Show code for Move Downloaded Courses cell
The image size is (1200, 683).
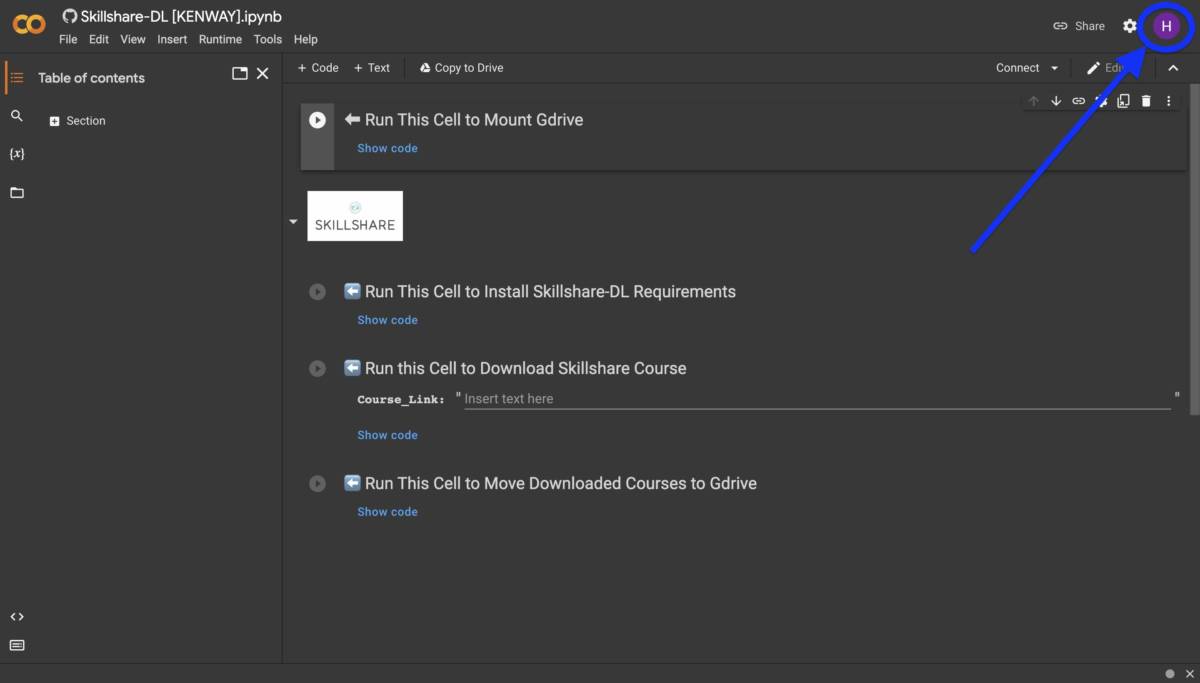[x=388, y=512]
